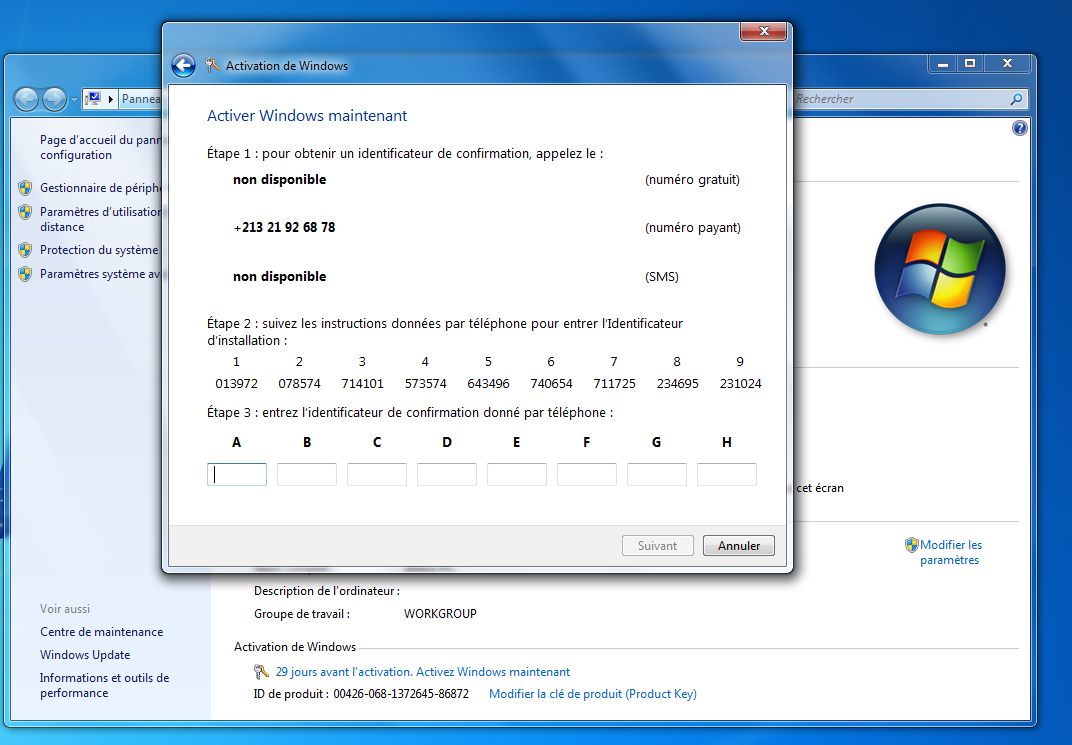Viewport: 1072px width, 745px height.
Task: Focus the confirmation ID field under H
Action: [727, 474]
